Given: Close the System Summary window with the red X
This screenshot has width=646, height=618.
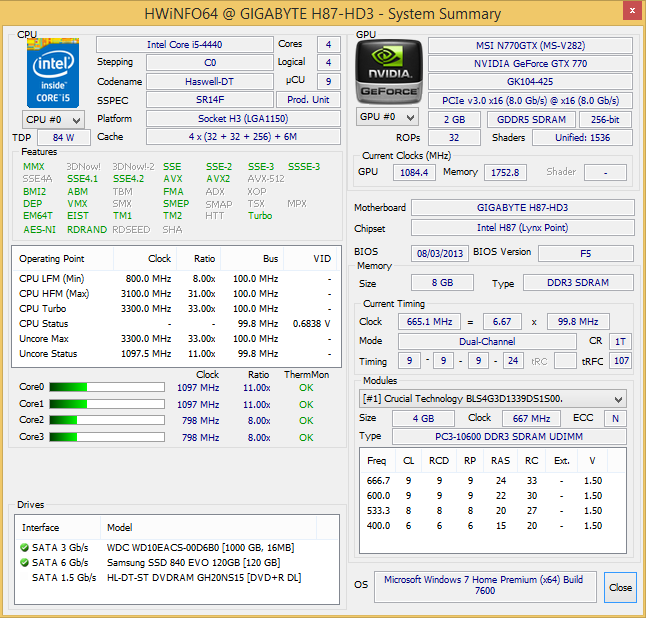Looking at the screenshot, I should 632,11.
